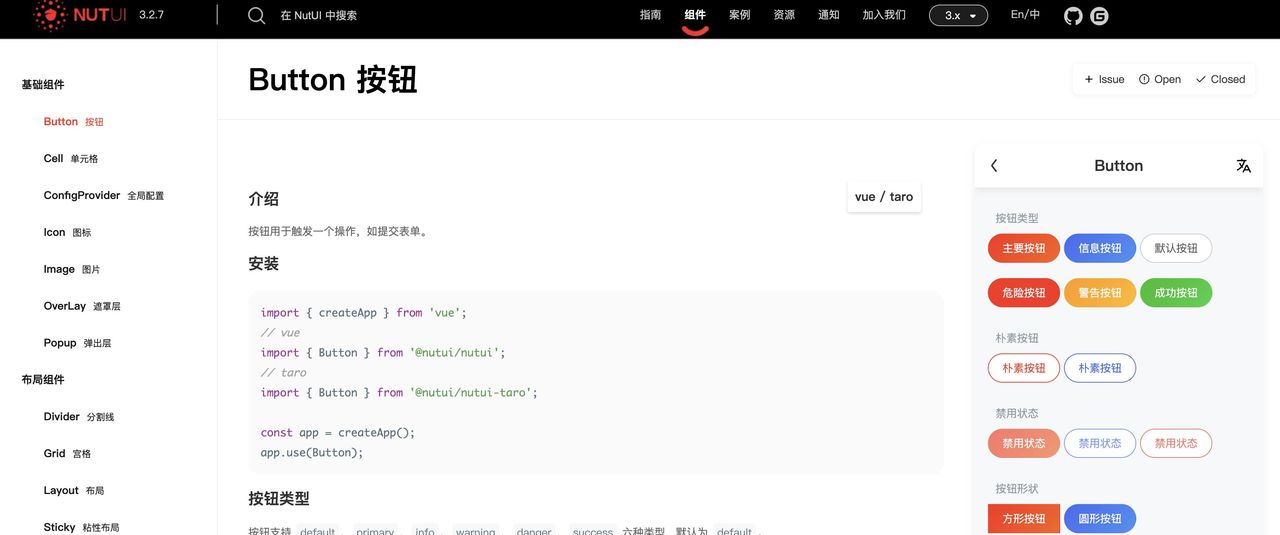
Task: Click the red-outlined 朴素按钮
Action: [1024, 368]
